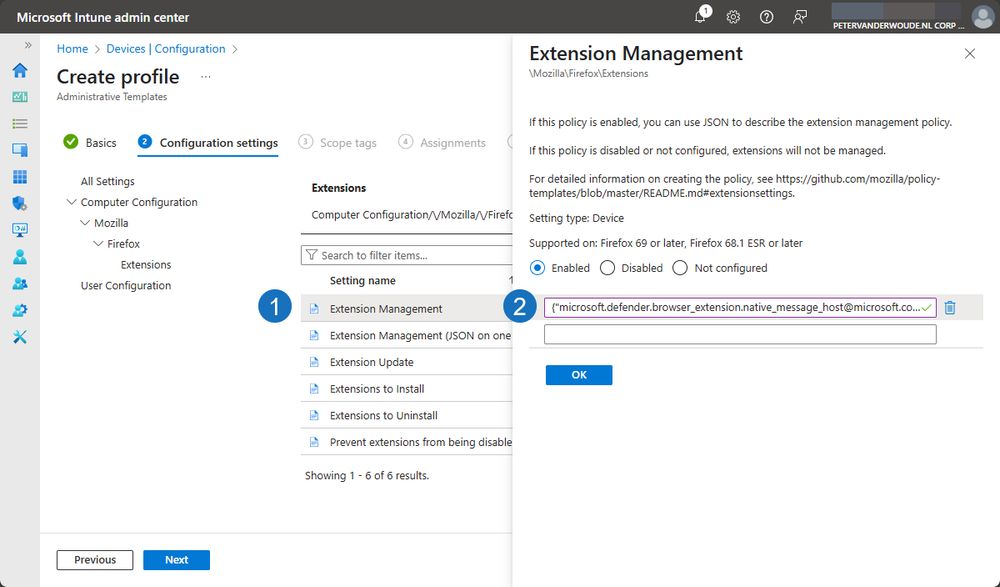Viewport: 1000px width, 587px height.
Task: Click the JSON on one line row icon
Action: tap(314, 336)
